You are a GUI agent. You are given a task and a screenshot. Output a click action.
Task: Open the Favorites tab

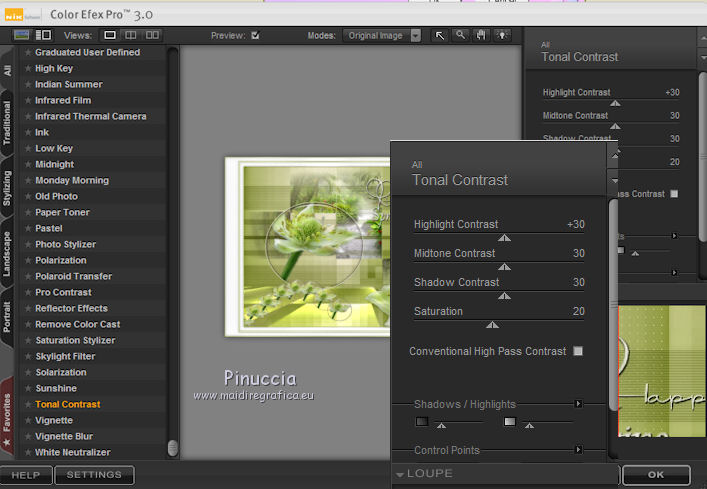(x=7, y=418)
